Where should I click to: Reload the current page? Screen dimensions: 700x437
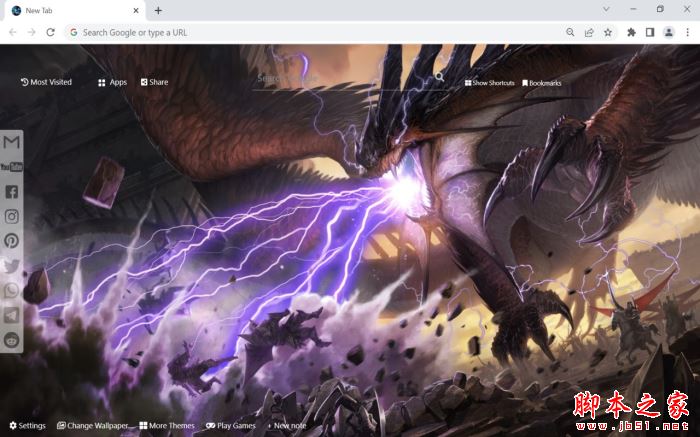point(50,32)
